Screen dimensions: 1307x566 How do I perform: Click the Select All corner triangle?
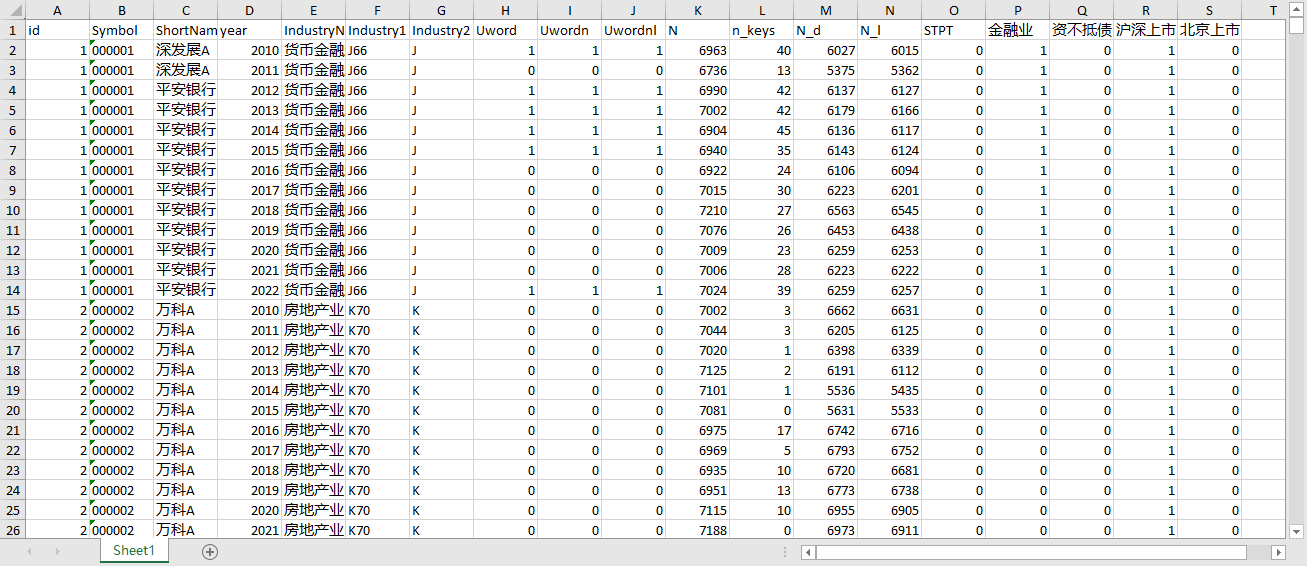[12, 10]
